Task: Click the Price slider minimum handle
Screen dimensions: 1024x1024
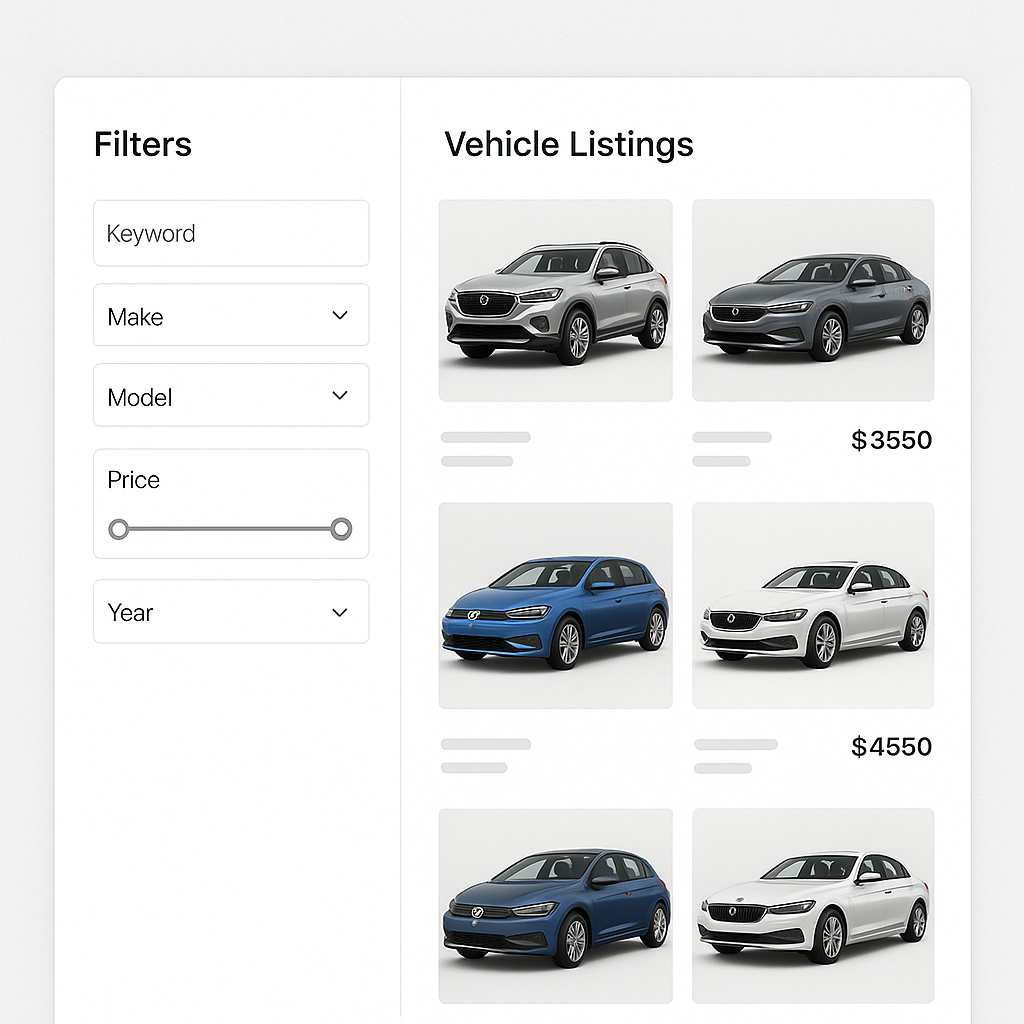Action: [x=119, y=529]
